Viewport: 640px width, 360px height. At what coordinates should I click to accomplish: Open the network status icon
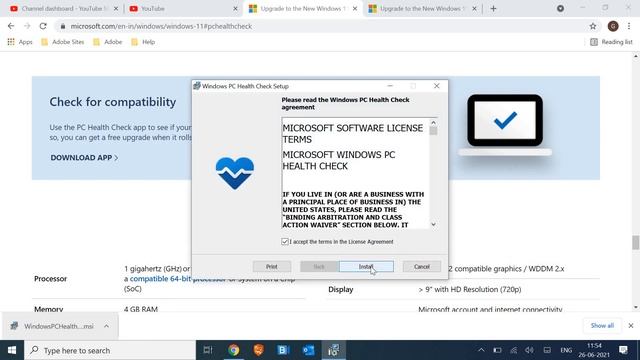[x=513, y=350]
